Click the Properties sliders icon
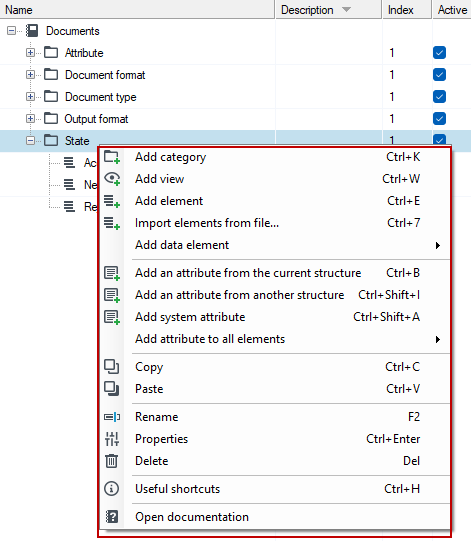This screenshot has height=541, width=471. 112,439
